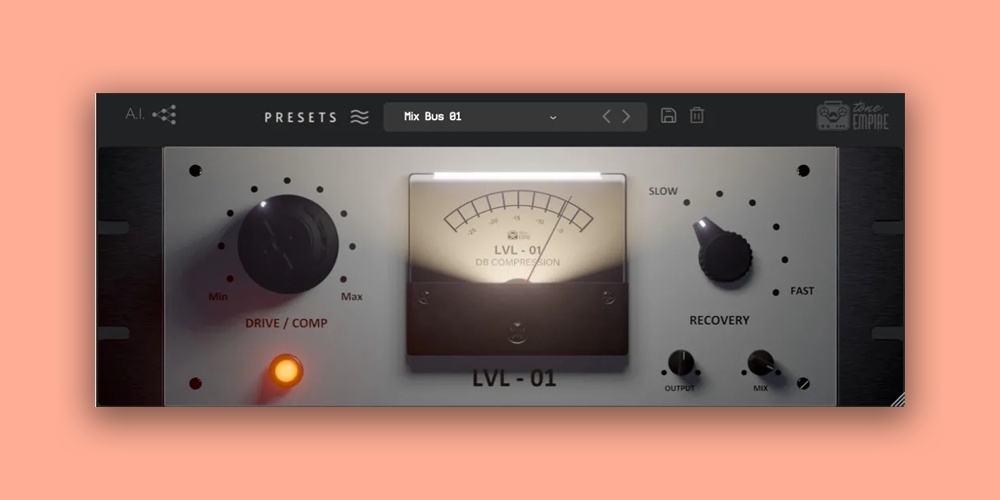Open the A.I. network icon
The image size is (1000, 500).
point(165,115)
